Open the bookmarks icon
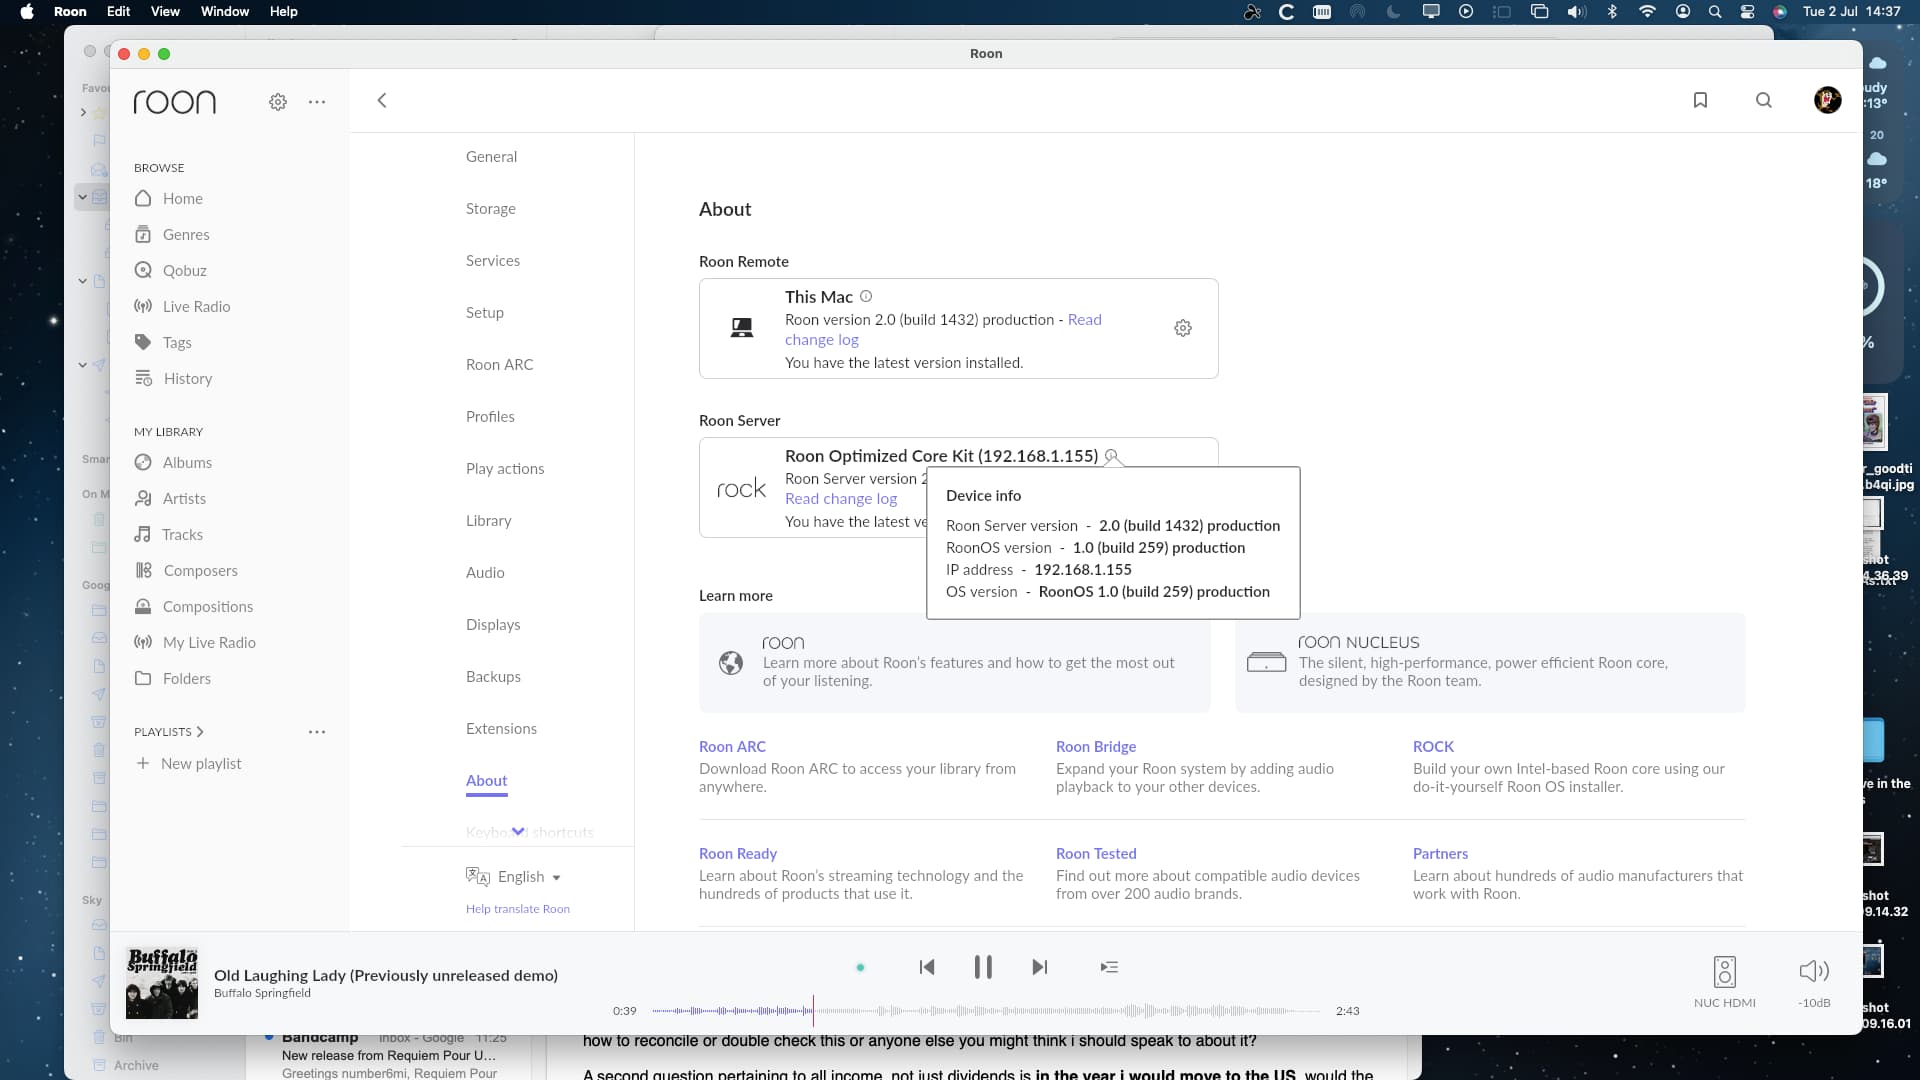 [x=1700, y=100]
